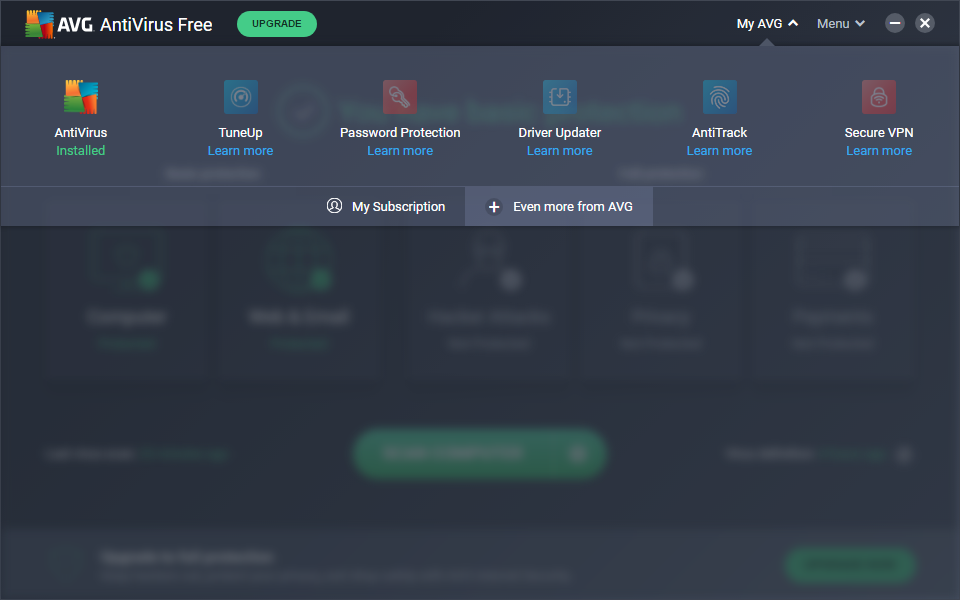Click the My Subscription user icon
The width and height of the screenshot is (960, 600).
coord(334,206)
